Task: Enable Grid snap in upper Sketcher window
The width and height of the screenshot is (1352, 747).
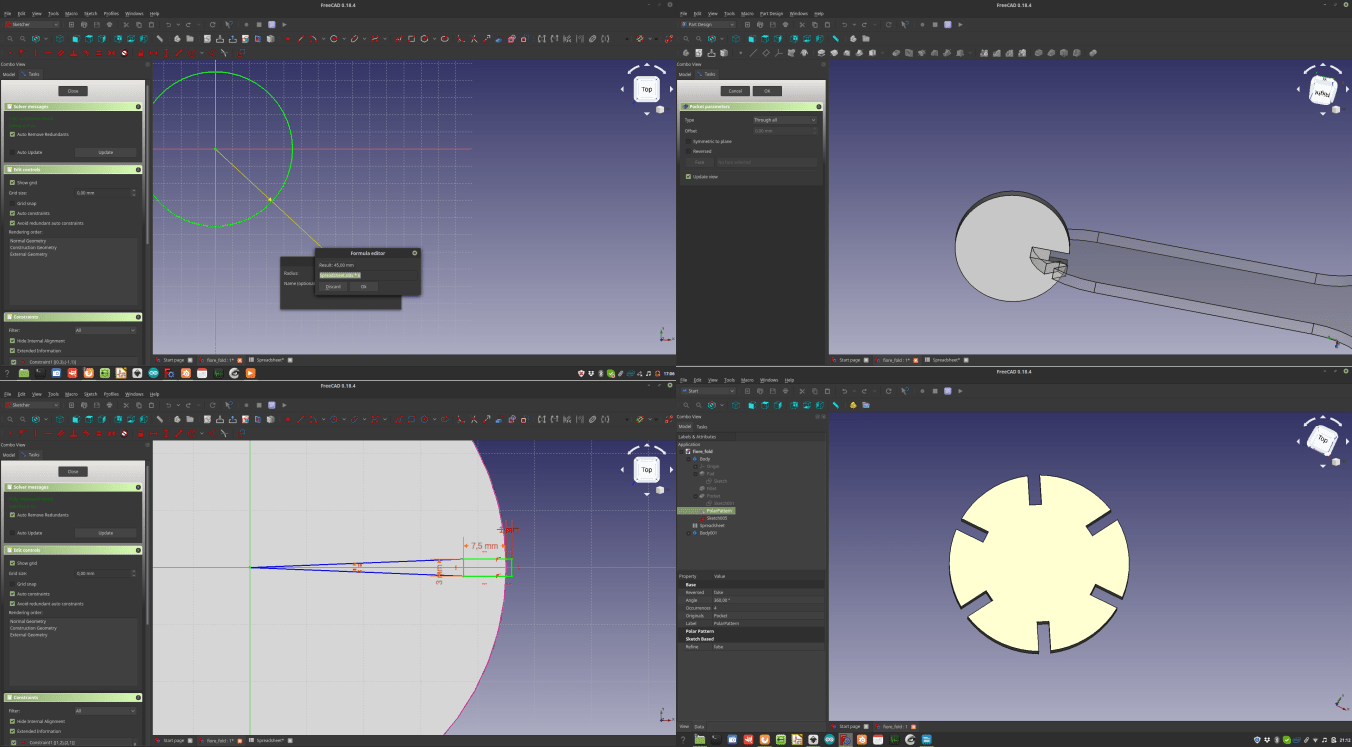Action: click(x=12, y=203)
